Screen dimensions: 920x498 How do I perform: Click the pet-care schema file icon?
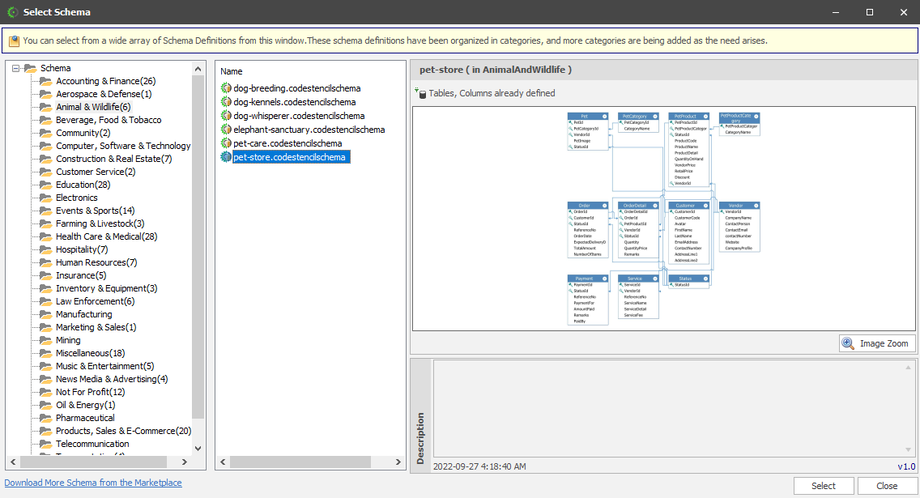(x=226, y=144)
